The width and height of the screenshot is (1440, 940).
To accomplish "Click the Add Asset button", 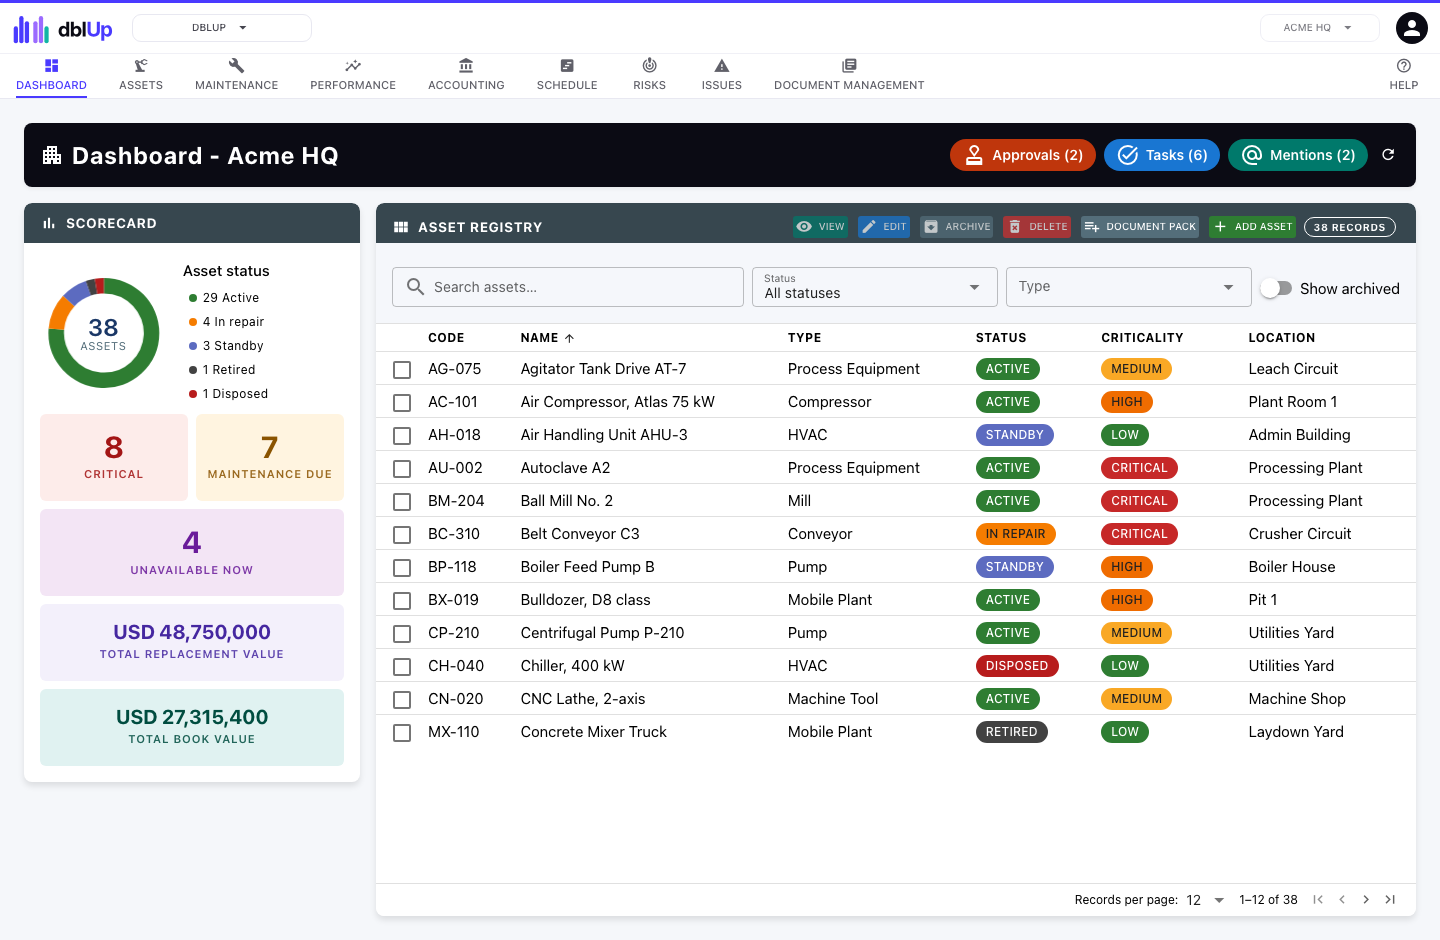I will (1253, 227).
